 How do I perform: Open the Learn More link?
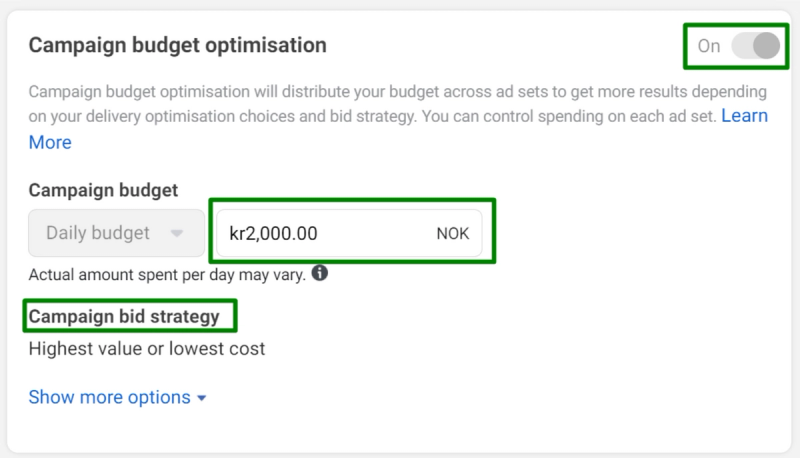point(744,116)
